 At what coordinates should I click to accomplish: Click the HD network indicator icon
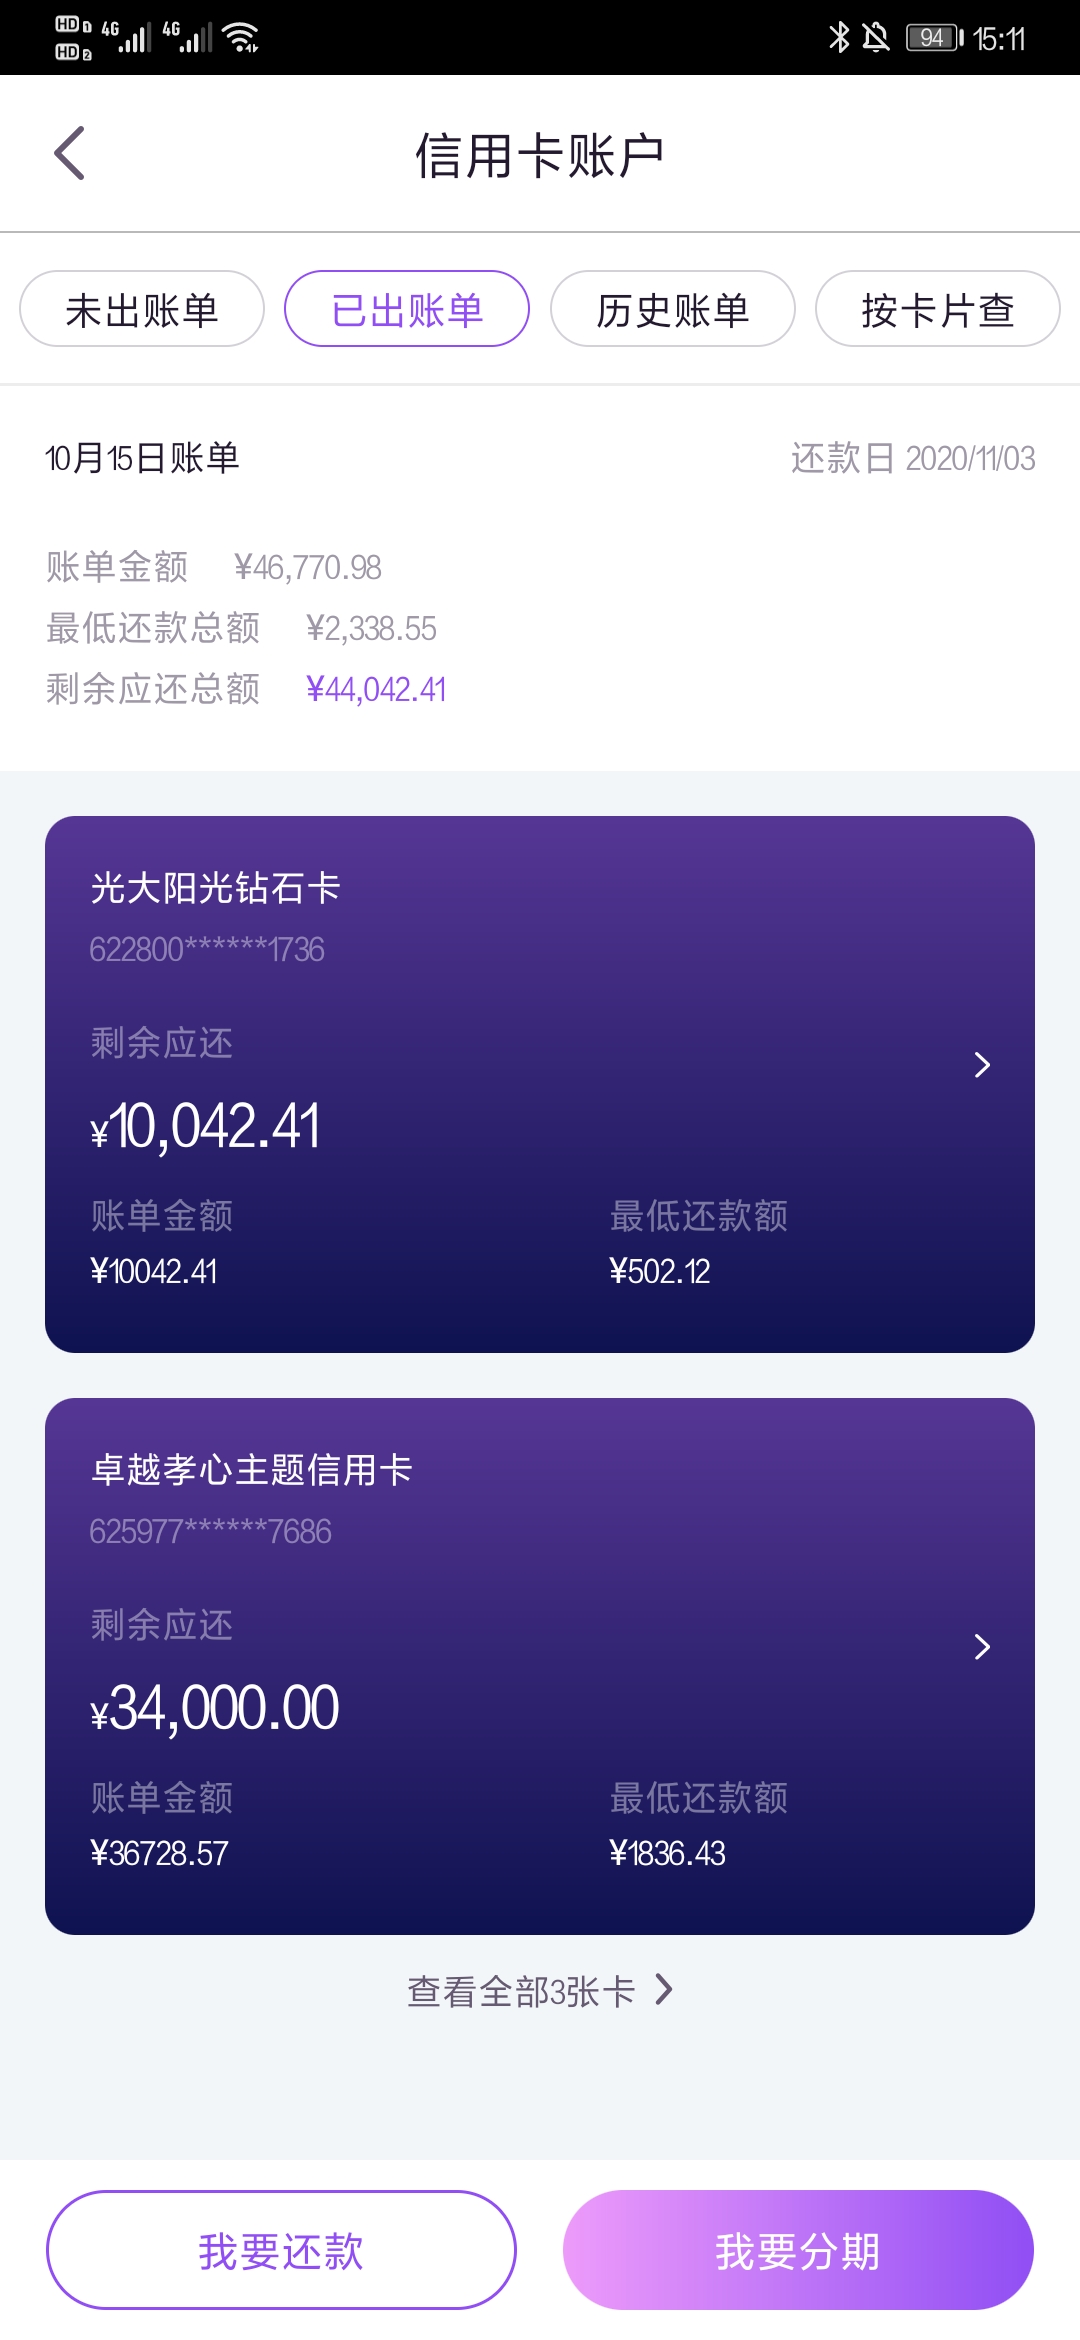click(73, 38)
